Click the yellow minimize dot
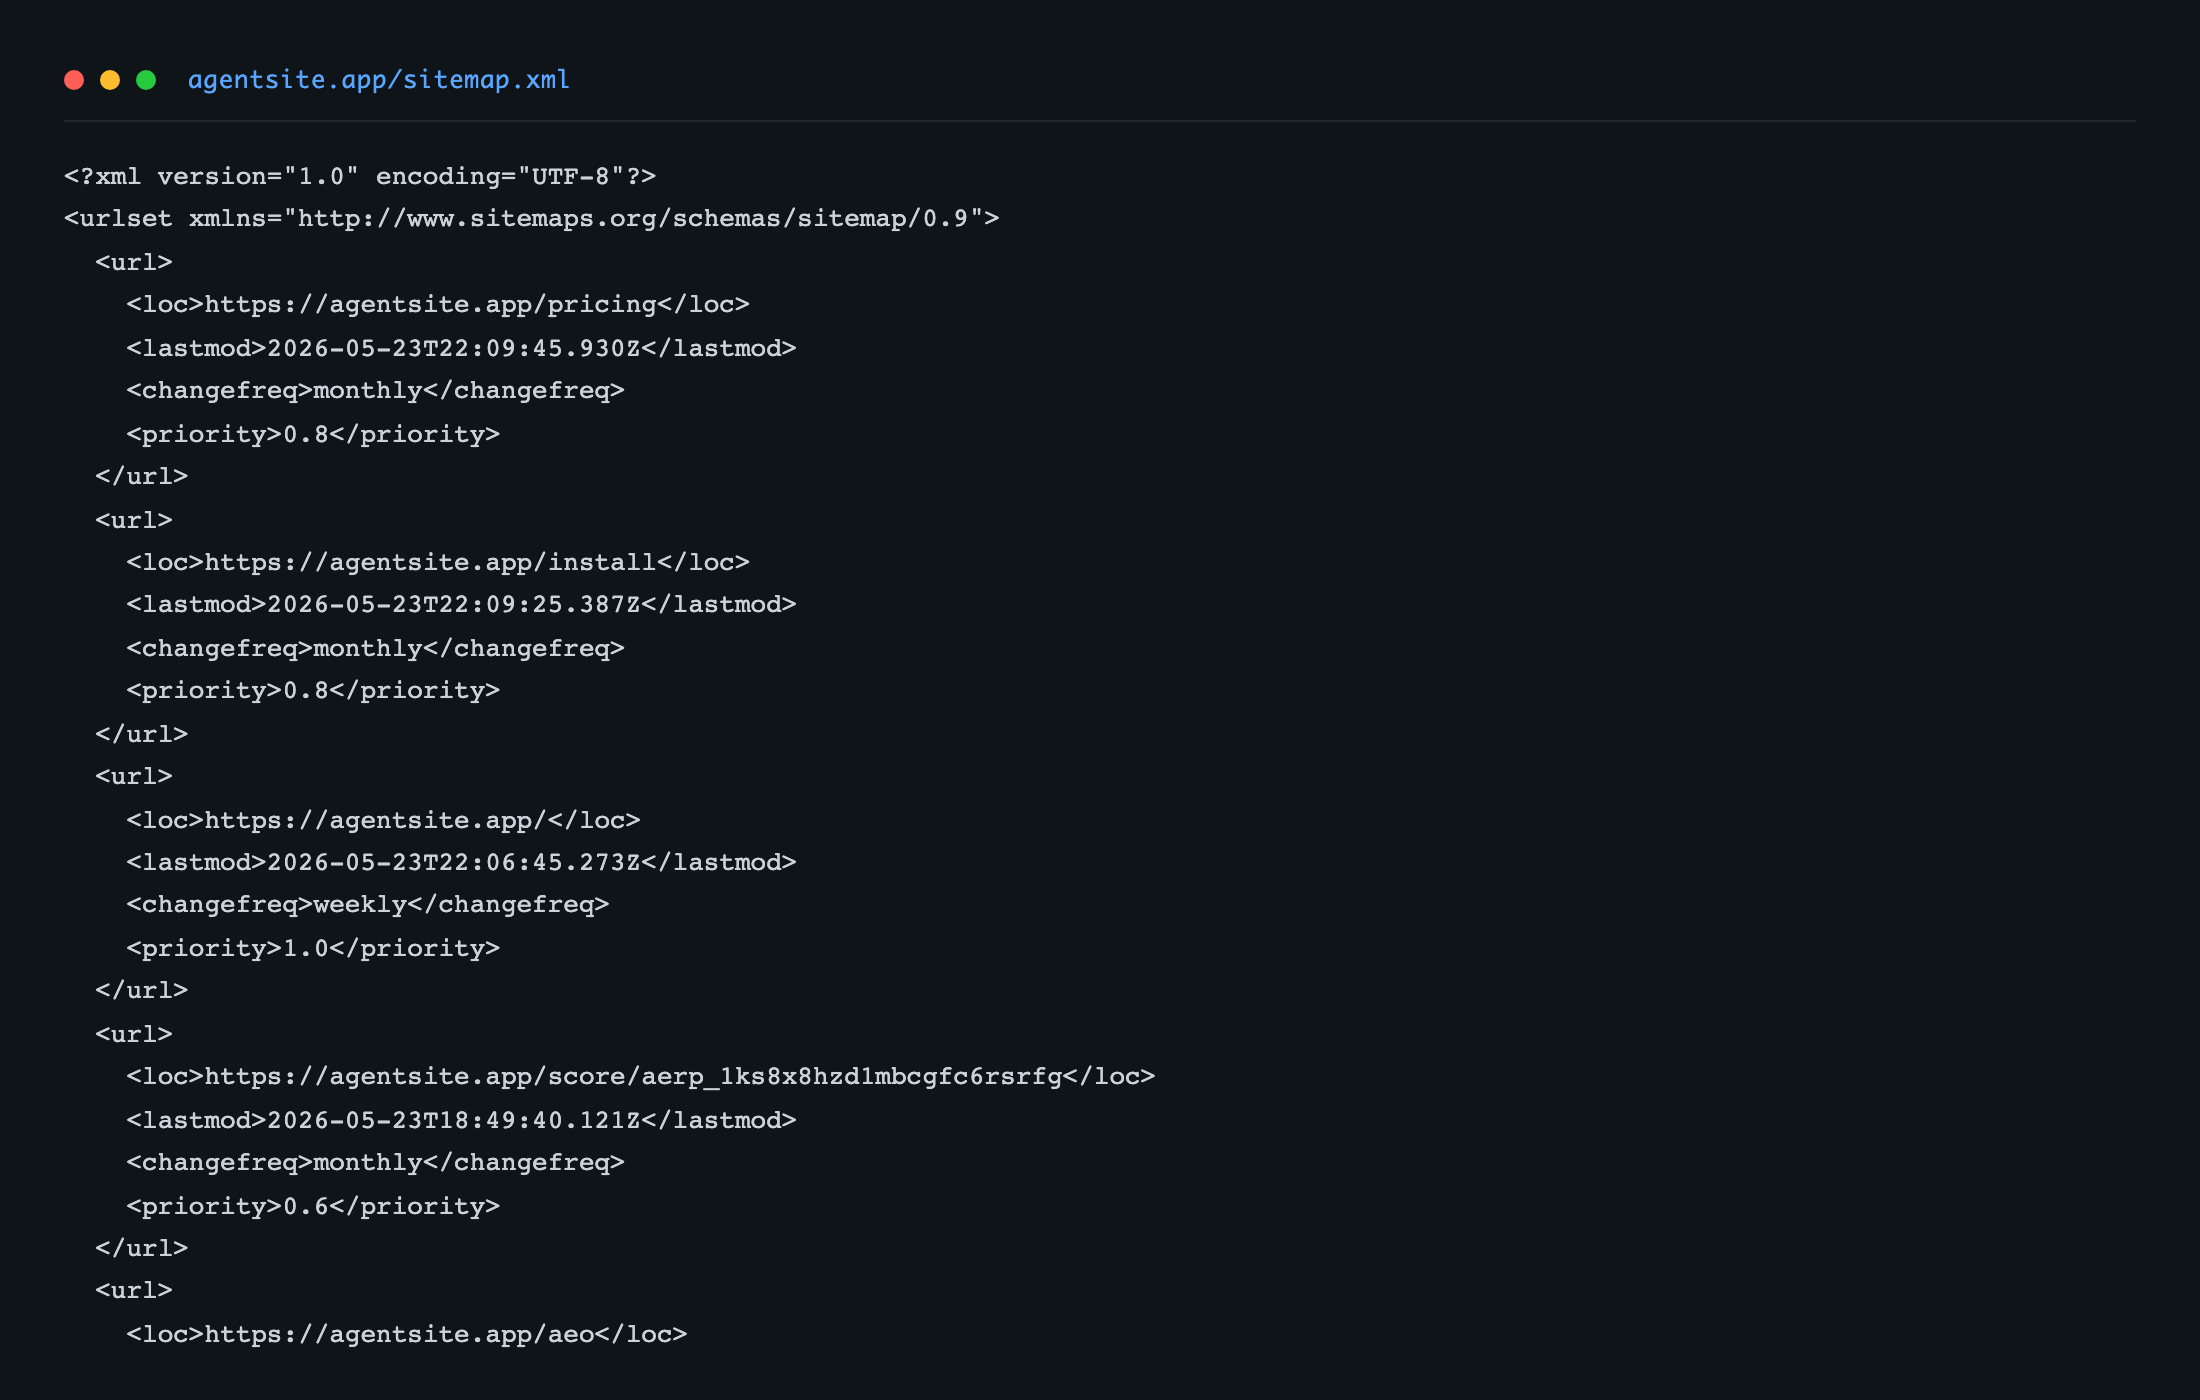The width and height of the screenshot is (2200, 1400). point(110,80)
